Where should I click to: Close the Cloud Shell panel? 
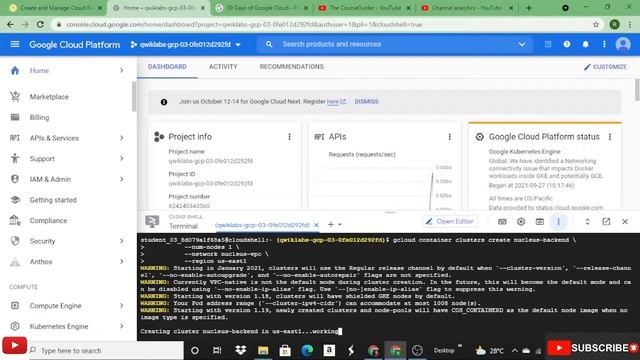625,222
